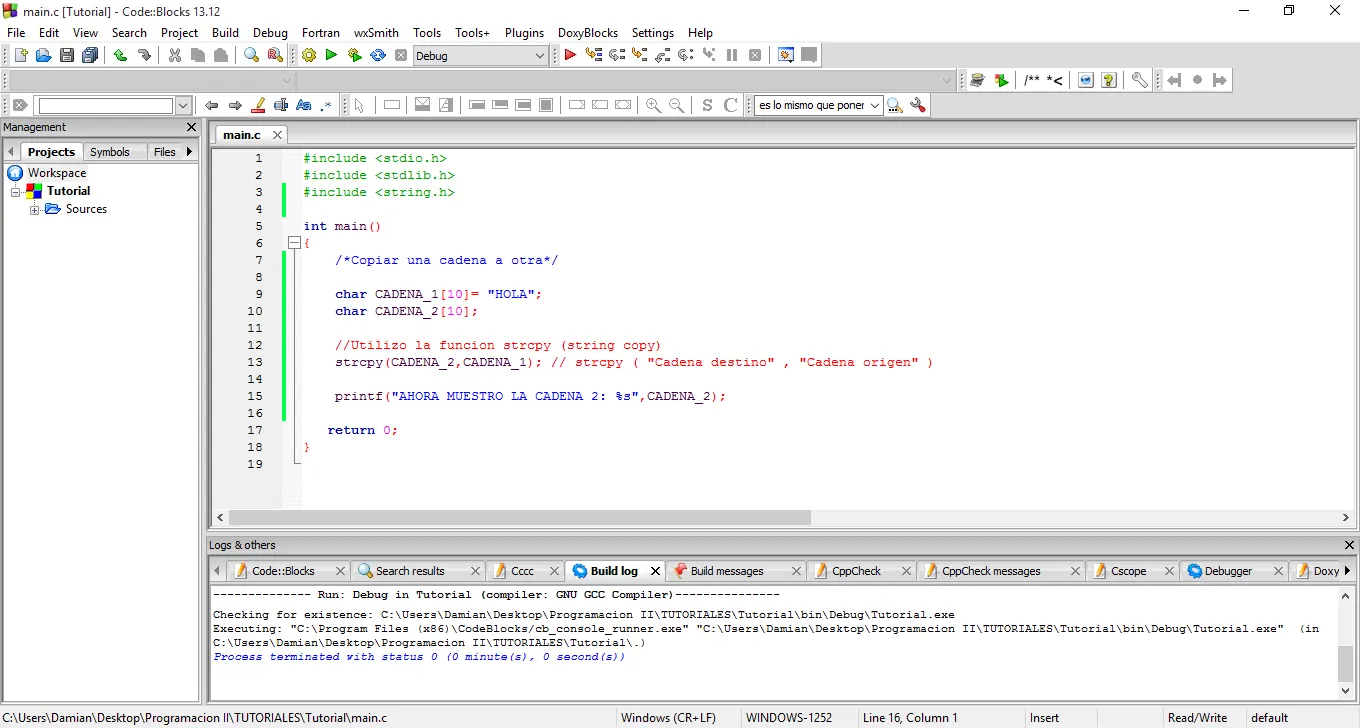1360x728 pixels.
Task: Expand the Sources folder in project tree
Action: [x=35, y=209]
